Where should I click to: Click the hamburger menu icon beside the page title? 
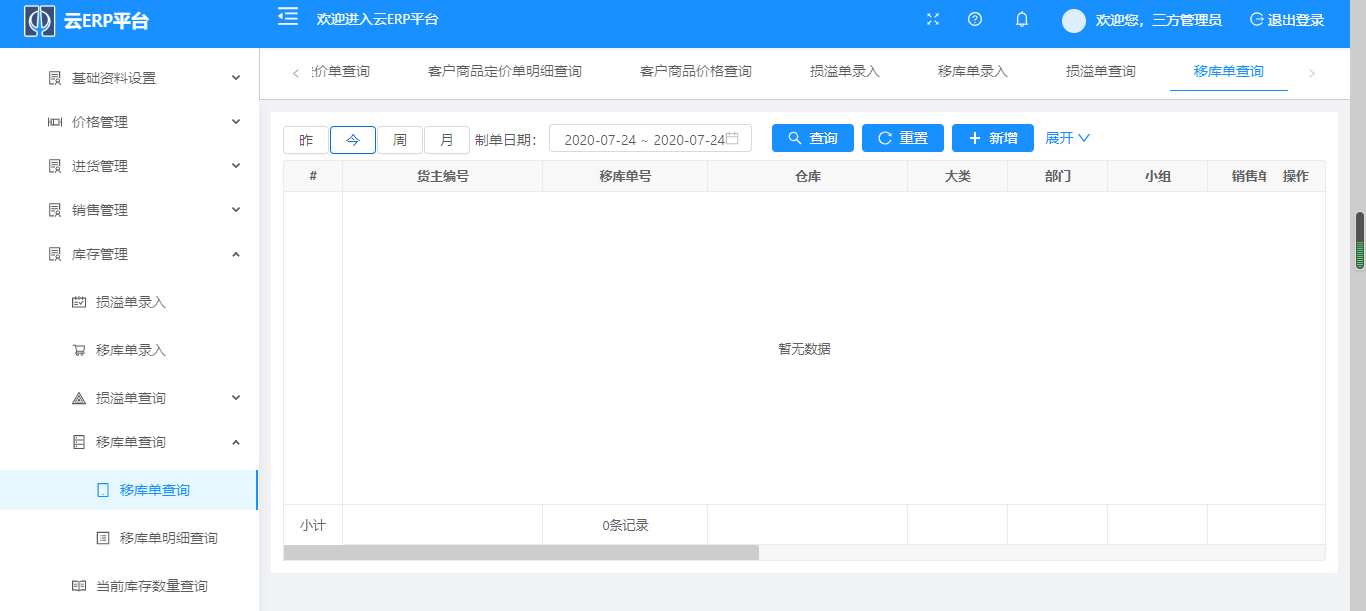(287, 16)
